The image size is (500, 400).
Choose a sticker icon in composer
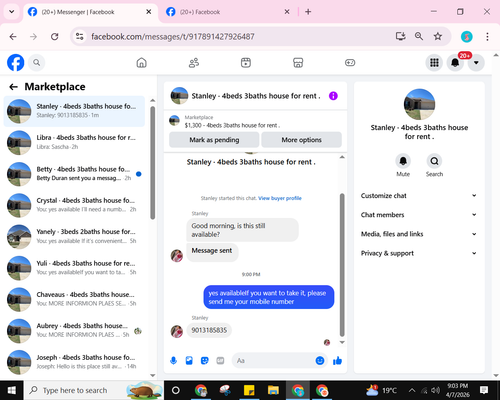tap(205, 361)
